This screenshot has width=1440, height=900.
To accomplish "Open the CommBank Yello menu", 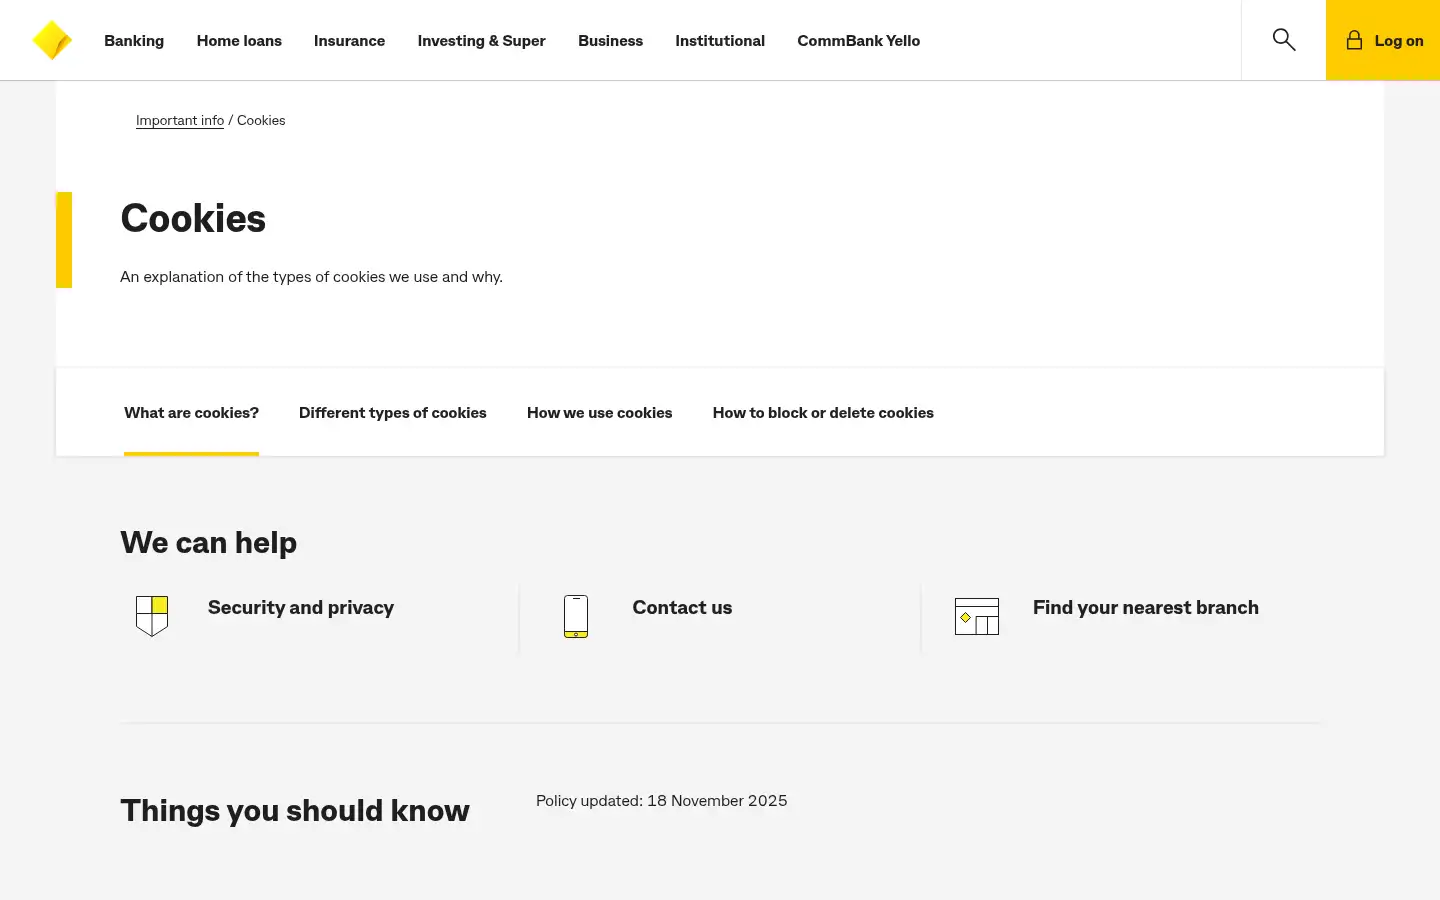I will (x=858, y=41).
